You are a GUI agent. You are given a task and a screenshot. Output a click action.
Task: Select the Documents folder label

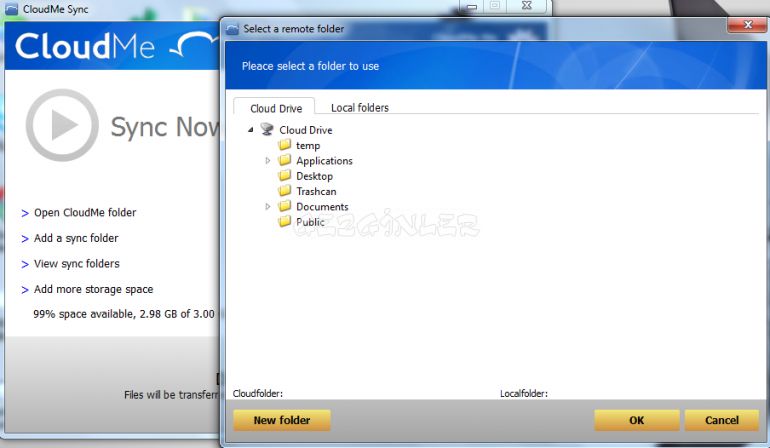[322, 207]
